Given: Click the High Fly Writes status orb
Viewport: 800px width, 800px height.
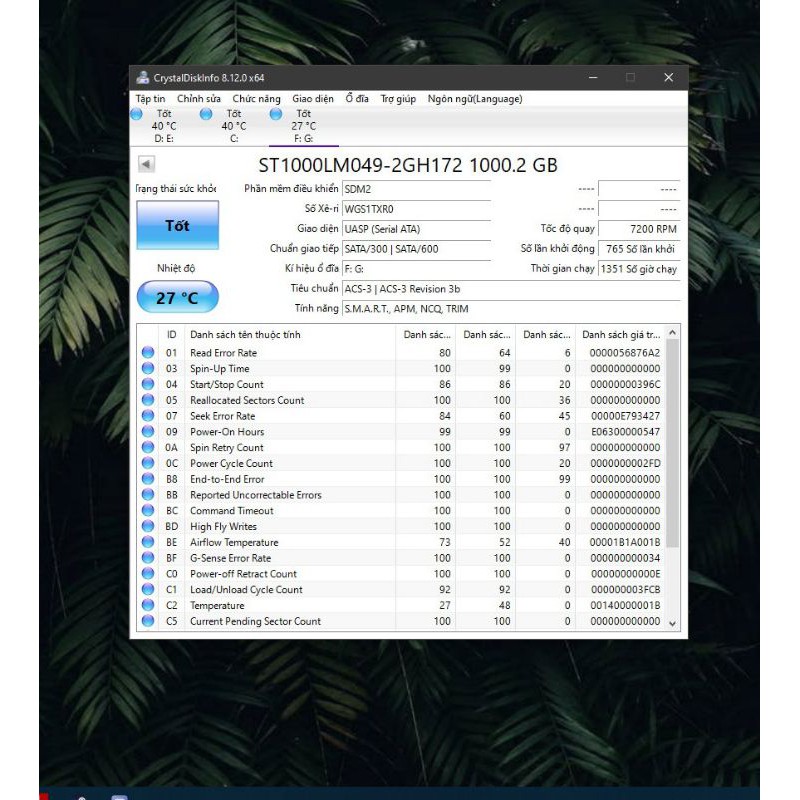Looking at the screenshot, I should tap(148, 527).
